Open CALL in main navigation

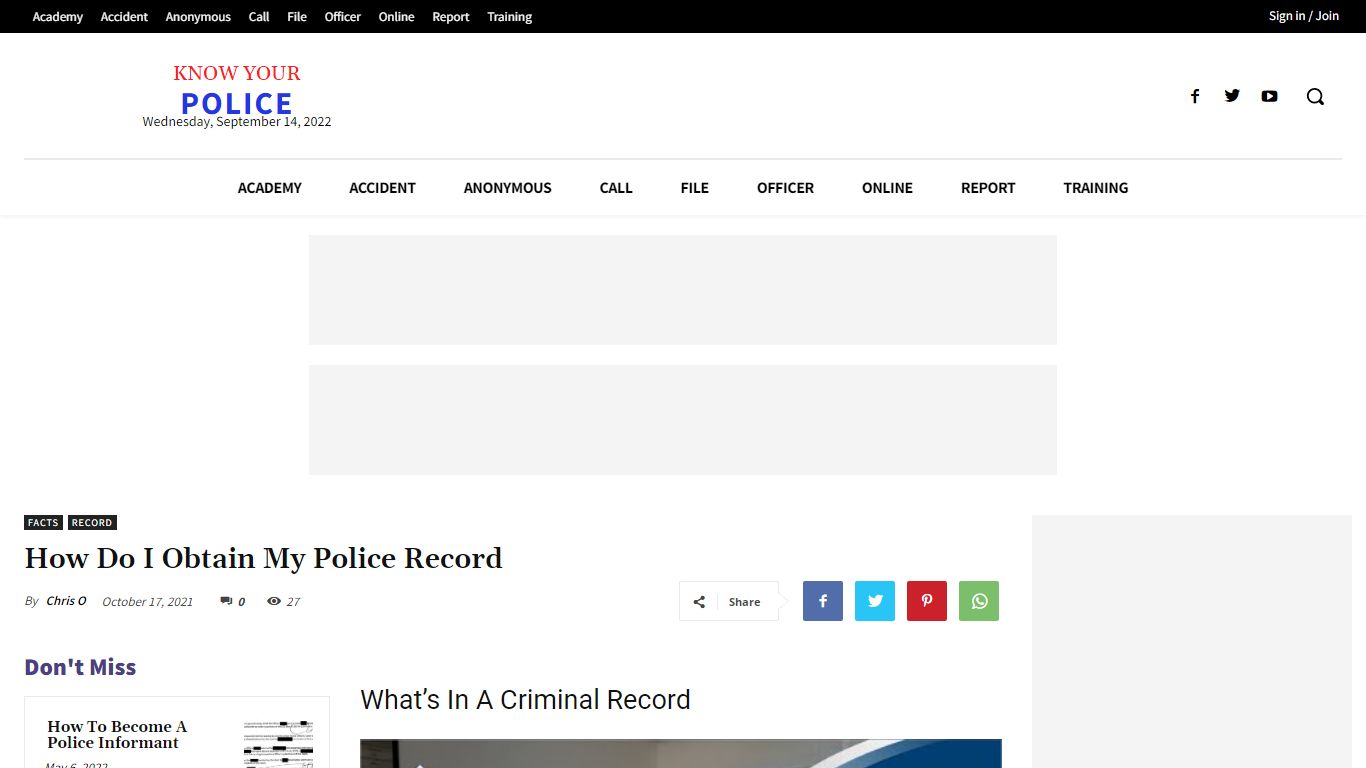(x=616, y=188)
